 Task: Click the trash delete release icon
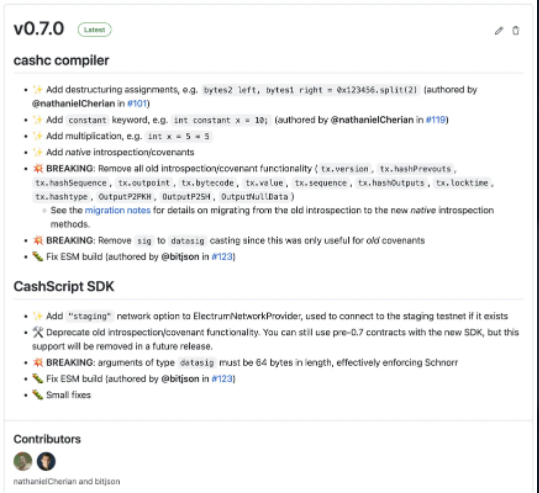pyautogui.click(x=516, y=31)
